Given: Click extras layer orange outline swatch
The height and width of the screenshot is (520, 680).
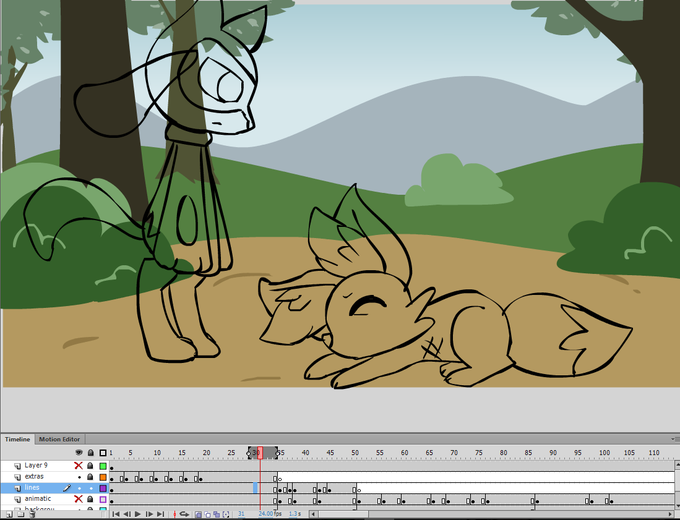Looking at the screenshot, I should point(103,477).
